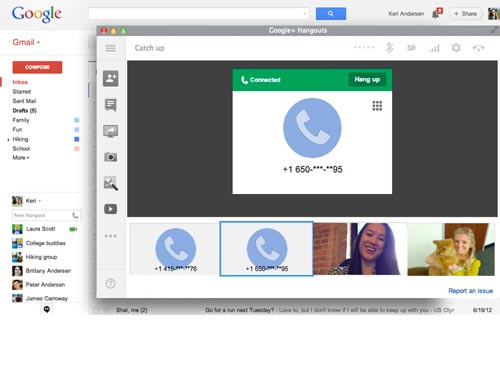500x375 pixels.
Task: Open the profile photo in top corner
Action: [x=494, y=14]
